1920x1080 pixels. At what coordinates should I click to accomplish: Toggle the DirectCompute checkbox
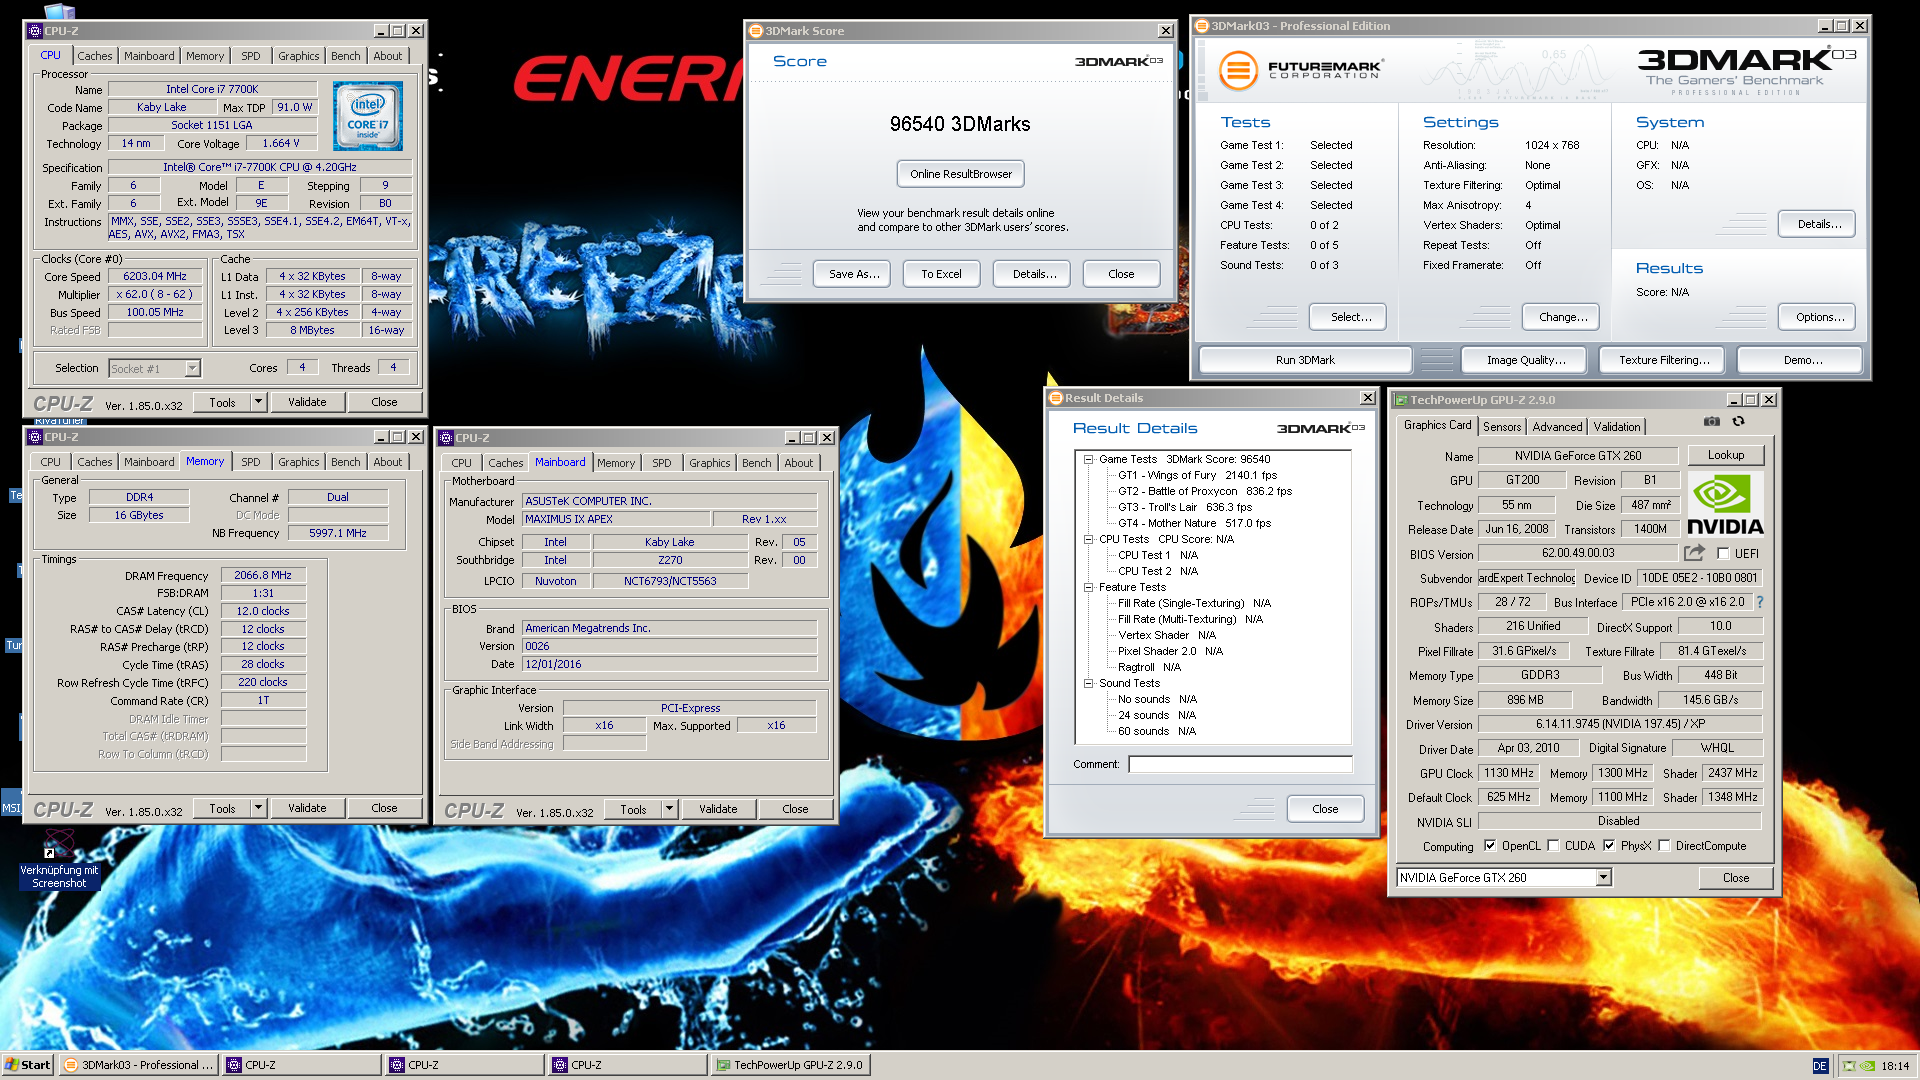click(1664, 846)
